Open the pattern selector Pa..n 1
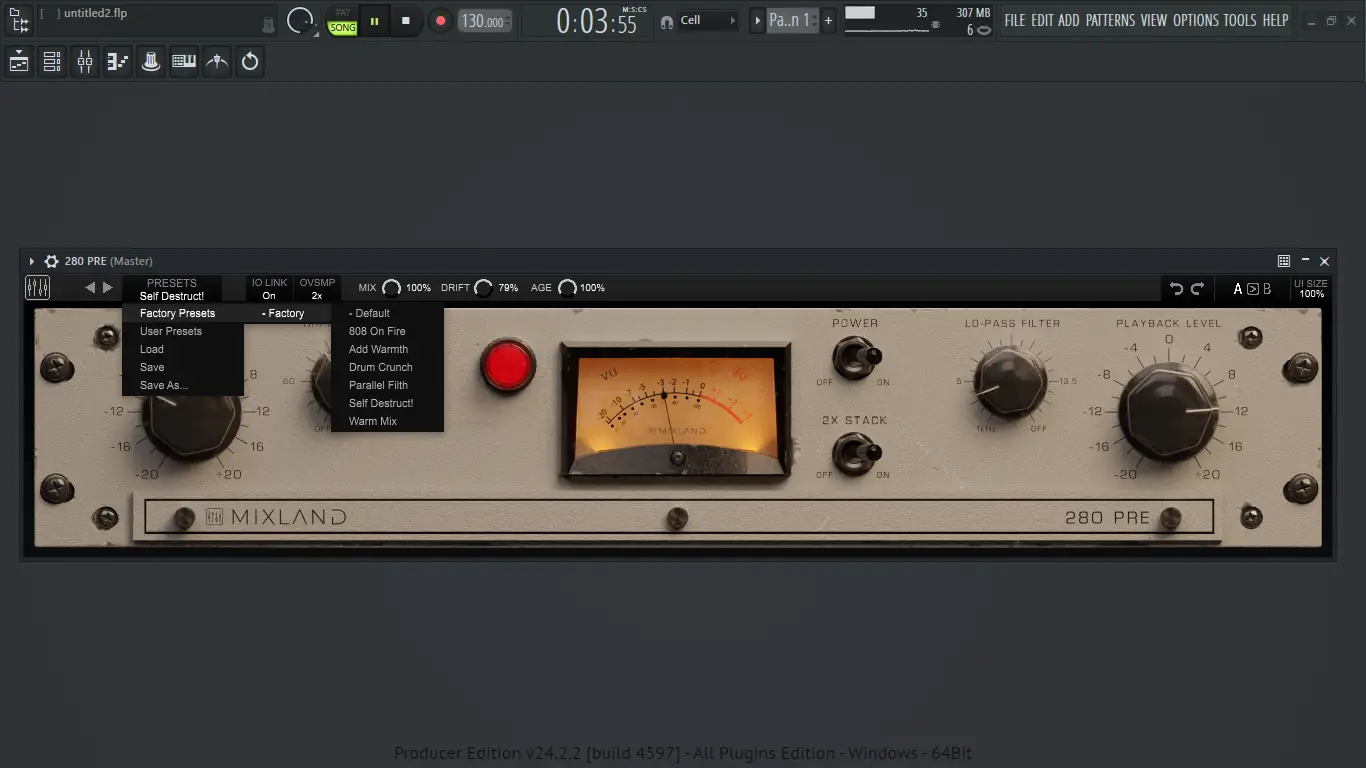The width and height of the screenshot is (1366, 768). (792, 20)
